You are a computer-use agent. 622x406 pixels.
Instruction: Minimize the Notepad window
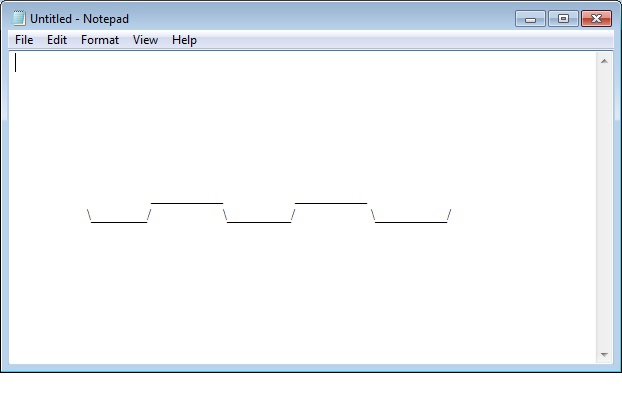[x=530, y=18]
